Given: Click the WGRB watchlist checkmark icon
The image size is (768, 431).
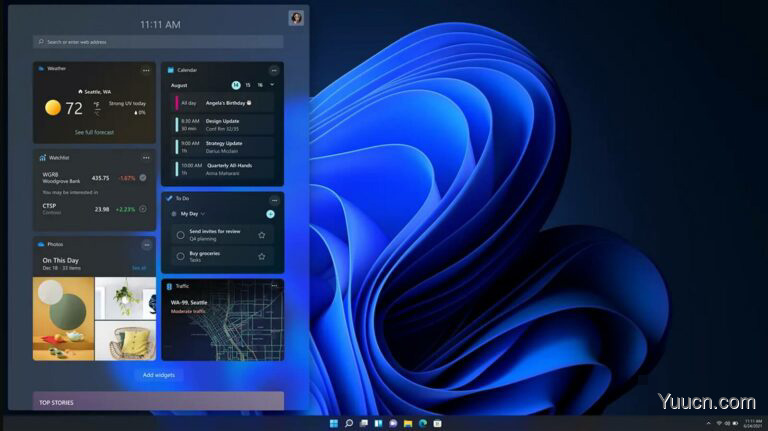Looking at the screenshot, I should pyautogui.click(x=143, y=178).
